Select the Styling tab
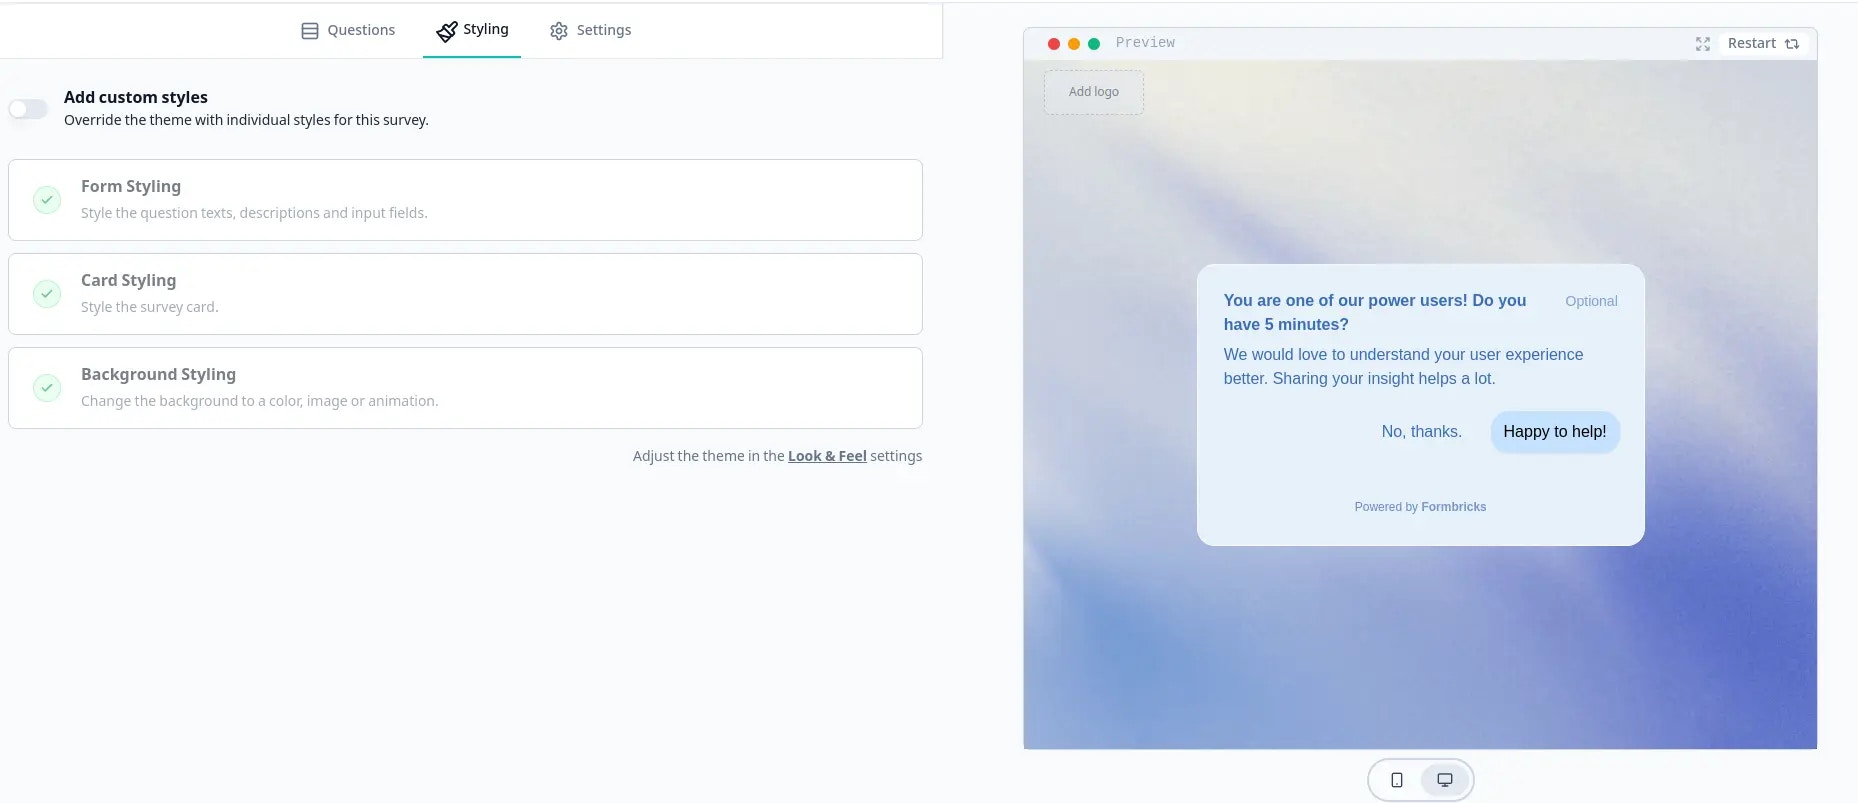The image size is (1858, 803). pos(472,30)
